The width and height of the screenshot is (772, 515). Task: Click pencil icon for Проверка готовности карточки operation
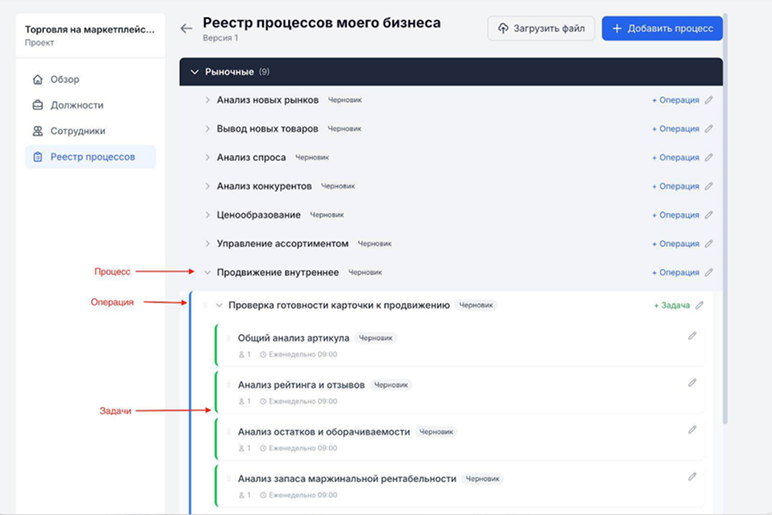point(700,305)
